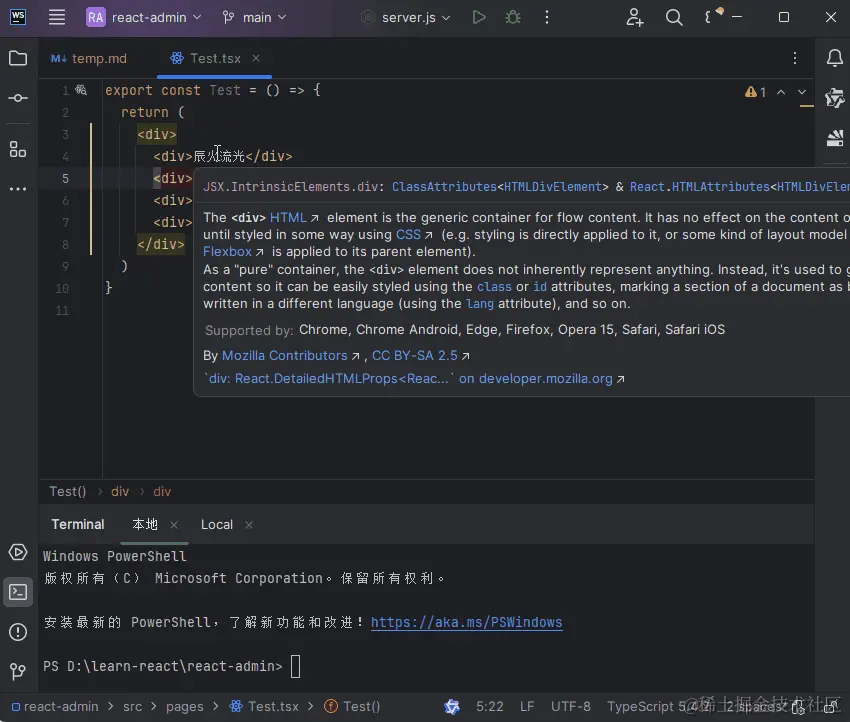Click the ClassAttributes type link
This screenshot has width=850, height=722.
(x=444, y=187)
